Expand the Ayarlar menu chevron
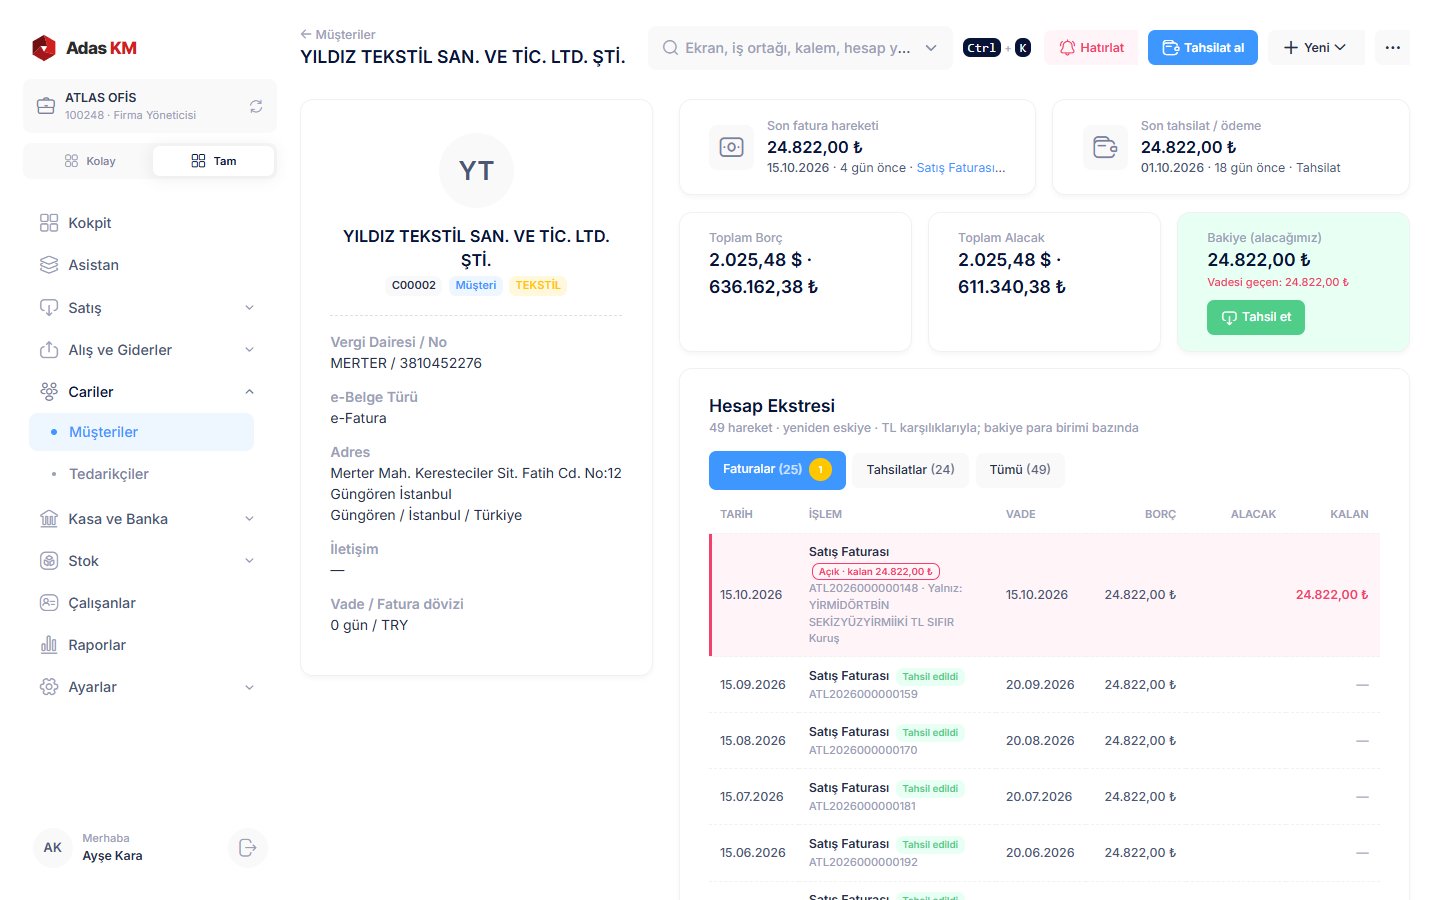 [249, 687]
